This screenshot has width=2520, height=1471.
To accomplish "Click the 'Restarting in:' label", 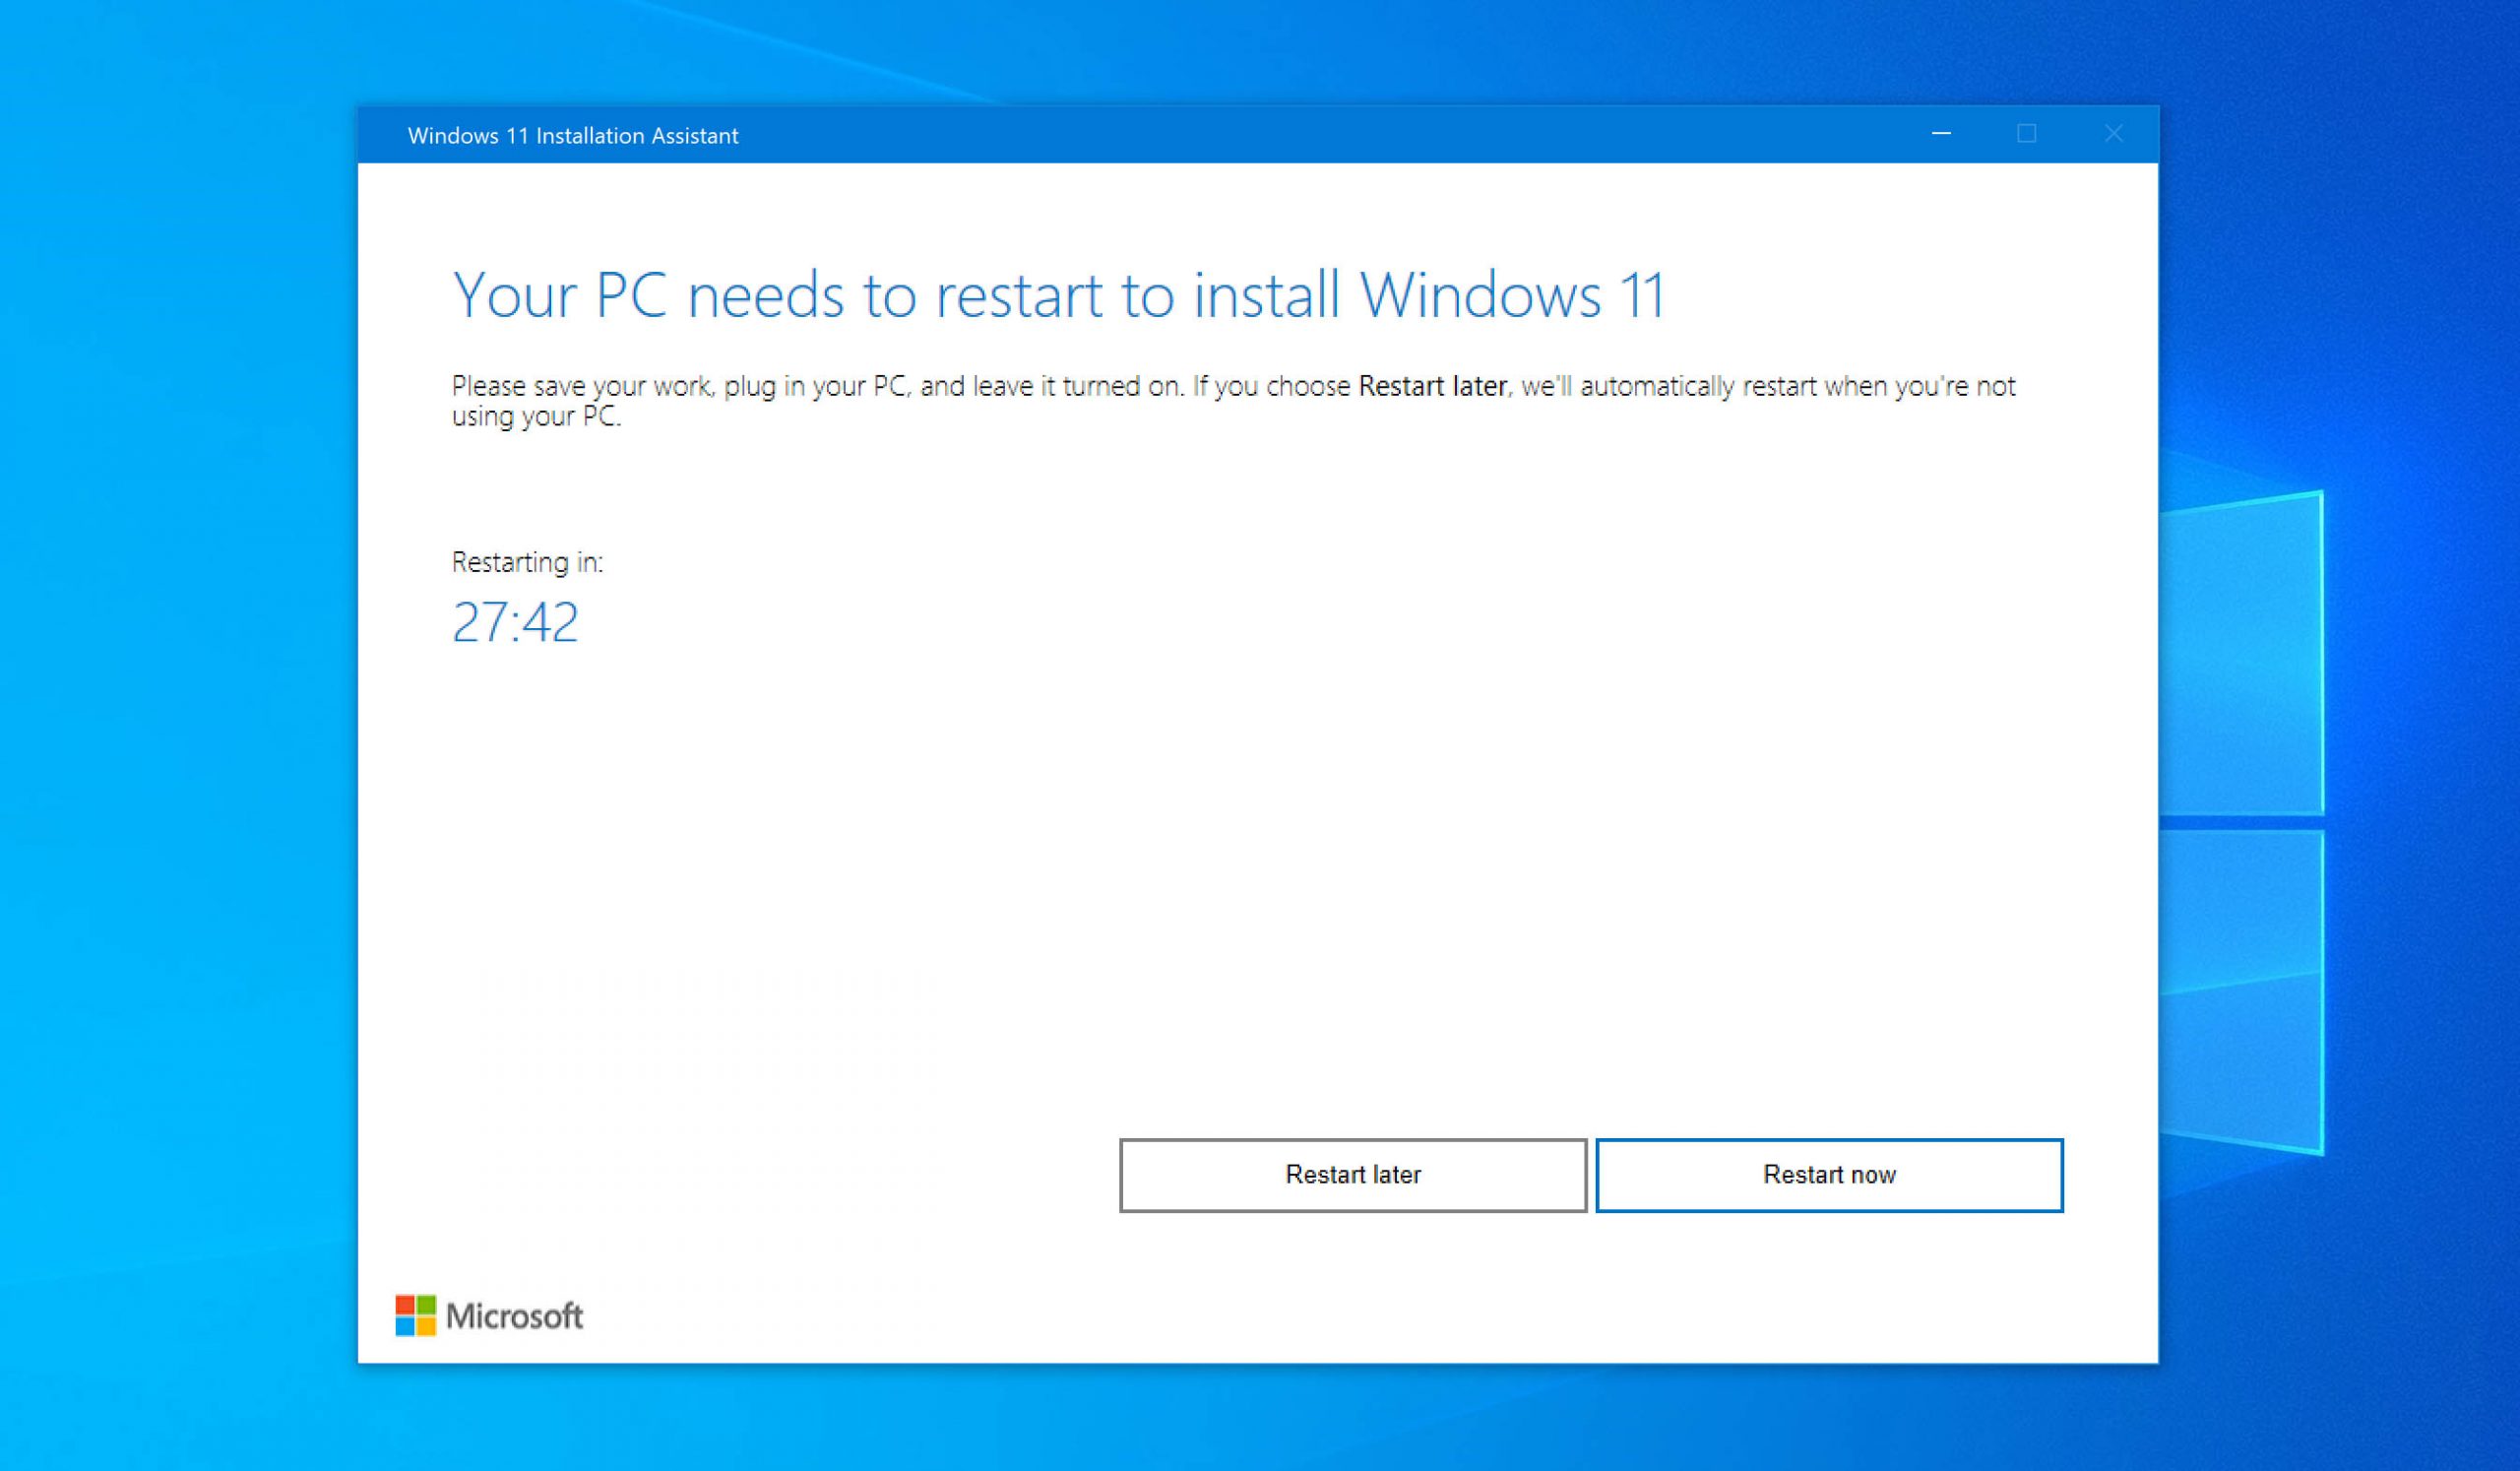I will pyautogui.click(x=527, y=562).
